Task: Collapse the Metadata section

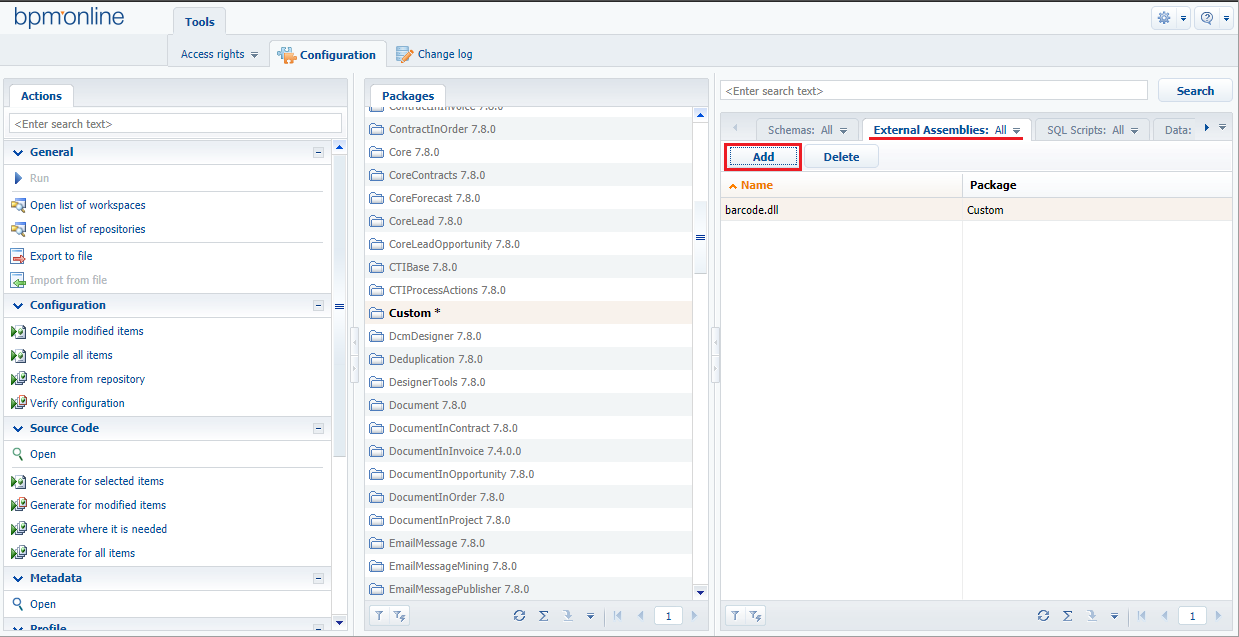Action: tap(318, 578)
